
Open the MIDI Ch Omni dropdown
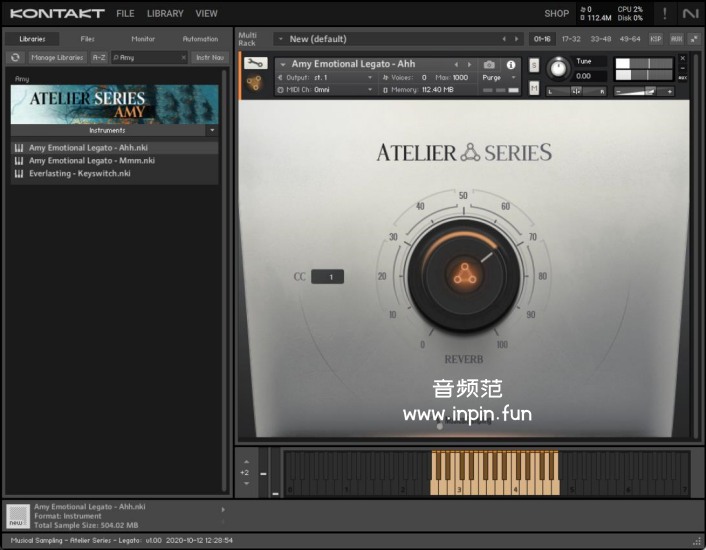(x=324, y=90)
